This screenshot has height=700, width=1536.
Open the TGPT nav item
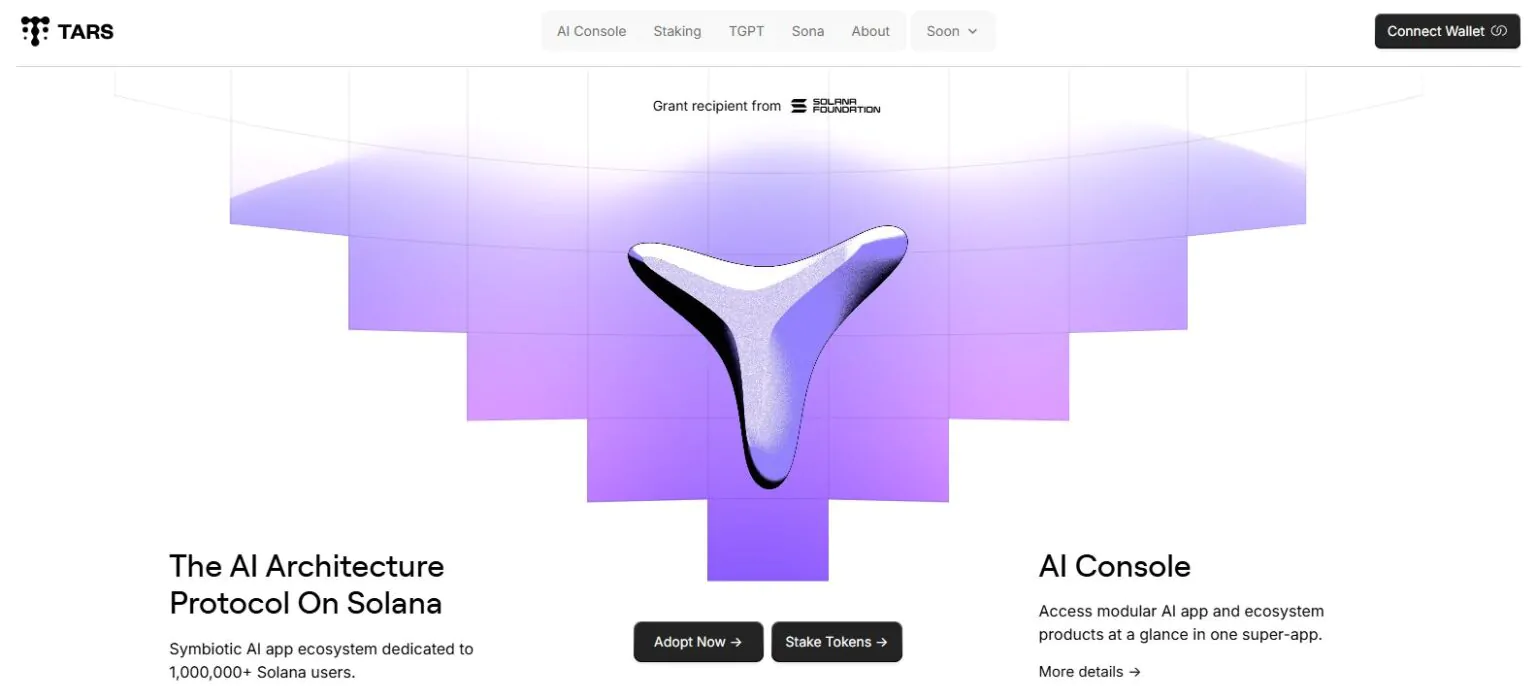tap(746, 31)
